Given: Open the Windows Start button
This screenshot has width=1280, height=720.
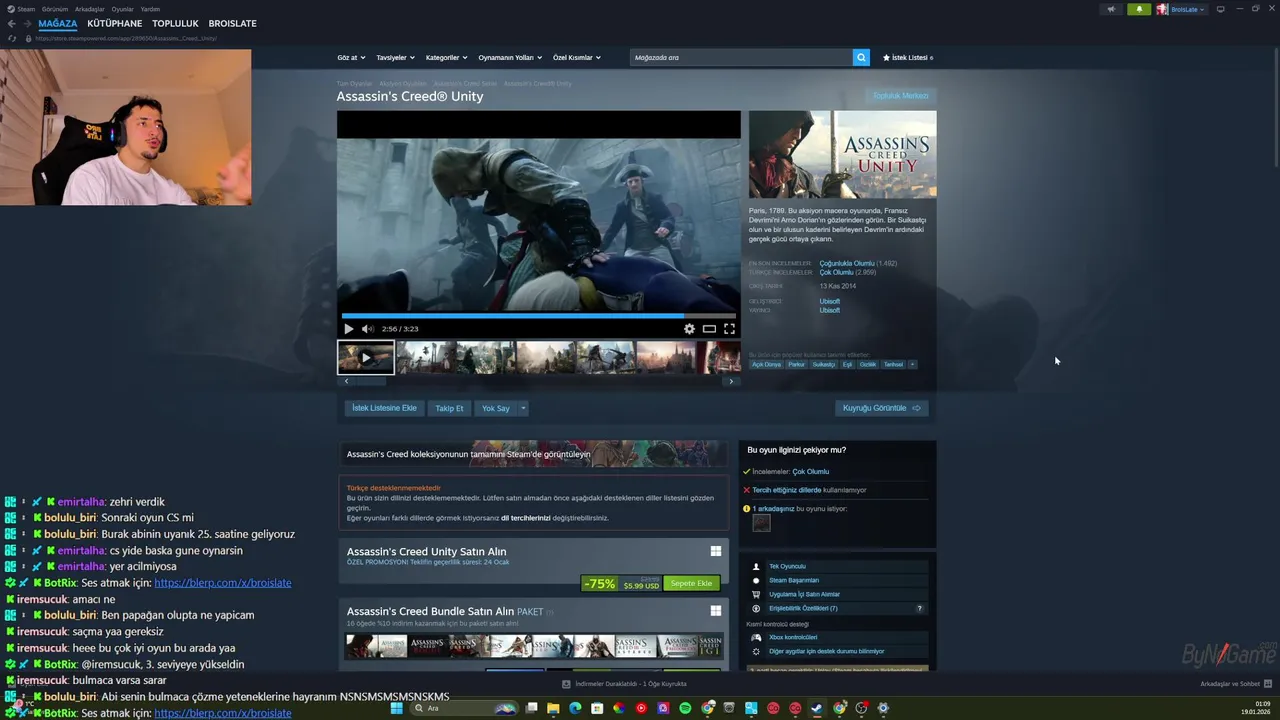Looking at the screenshot, I should pos(396,708).
